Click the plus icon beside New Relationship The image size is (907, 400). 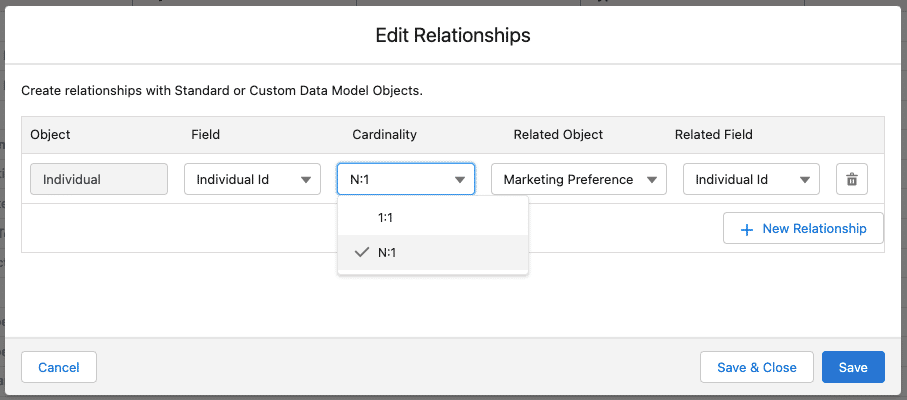click(x=746, y=229)
